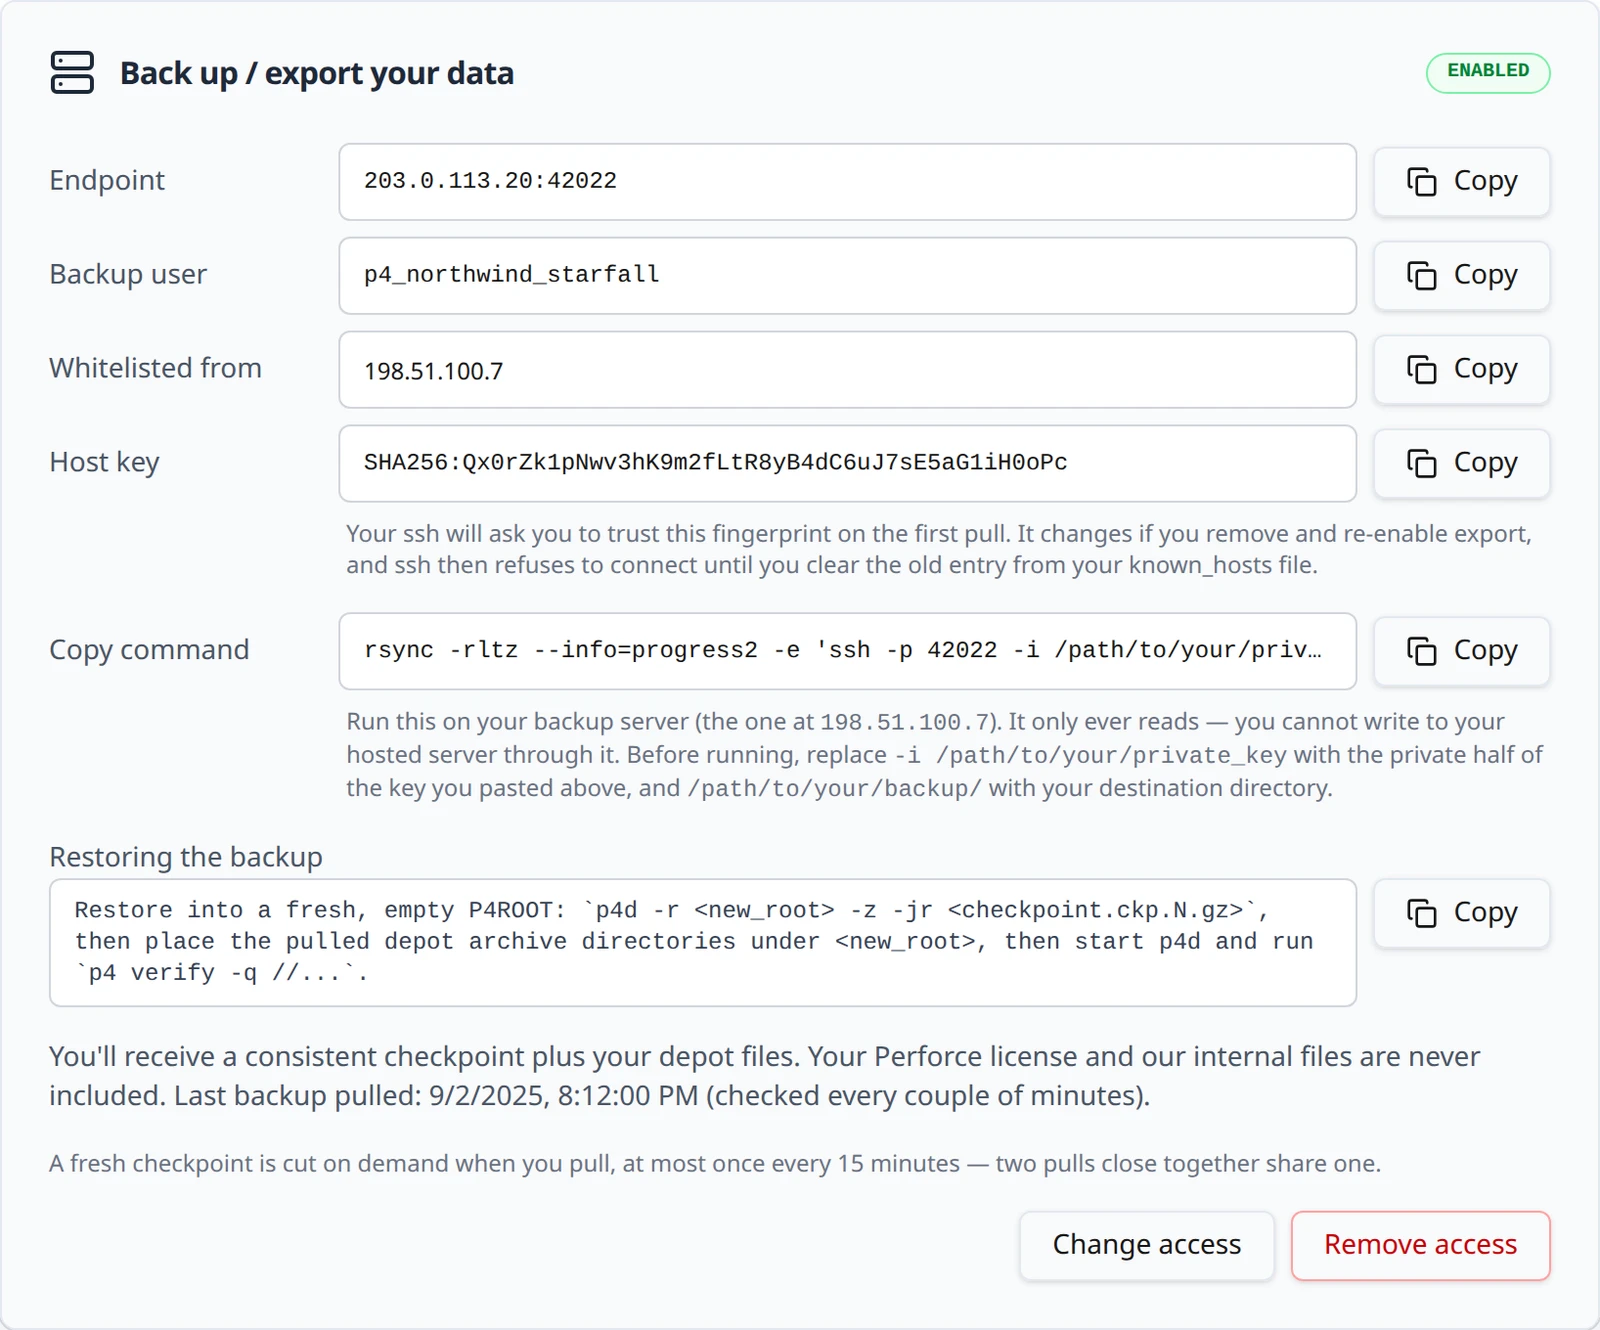Copy the rsync Copy command
The width and height of the screenshot is (1600, 1330).
[1461, 651]
